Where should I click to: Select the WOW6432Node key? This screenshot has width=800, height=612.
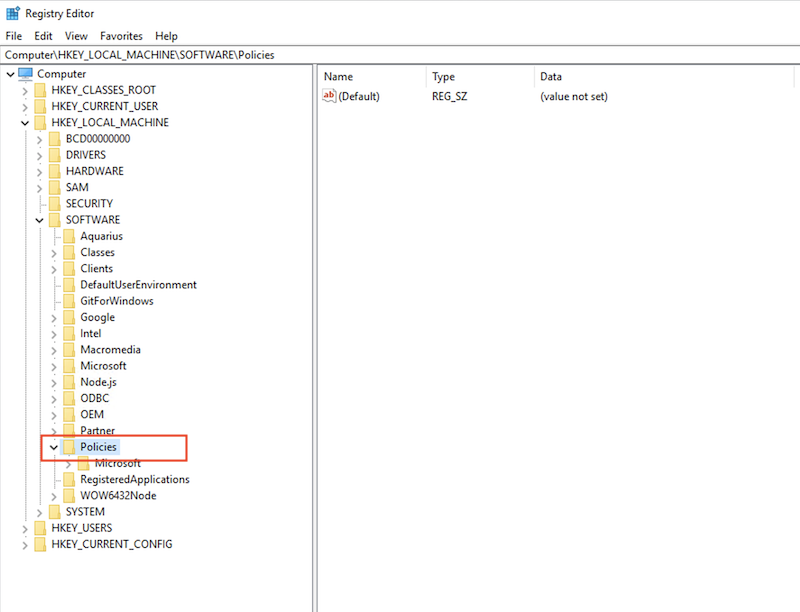[x=118, y=496]
